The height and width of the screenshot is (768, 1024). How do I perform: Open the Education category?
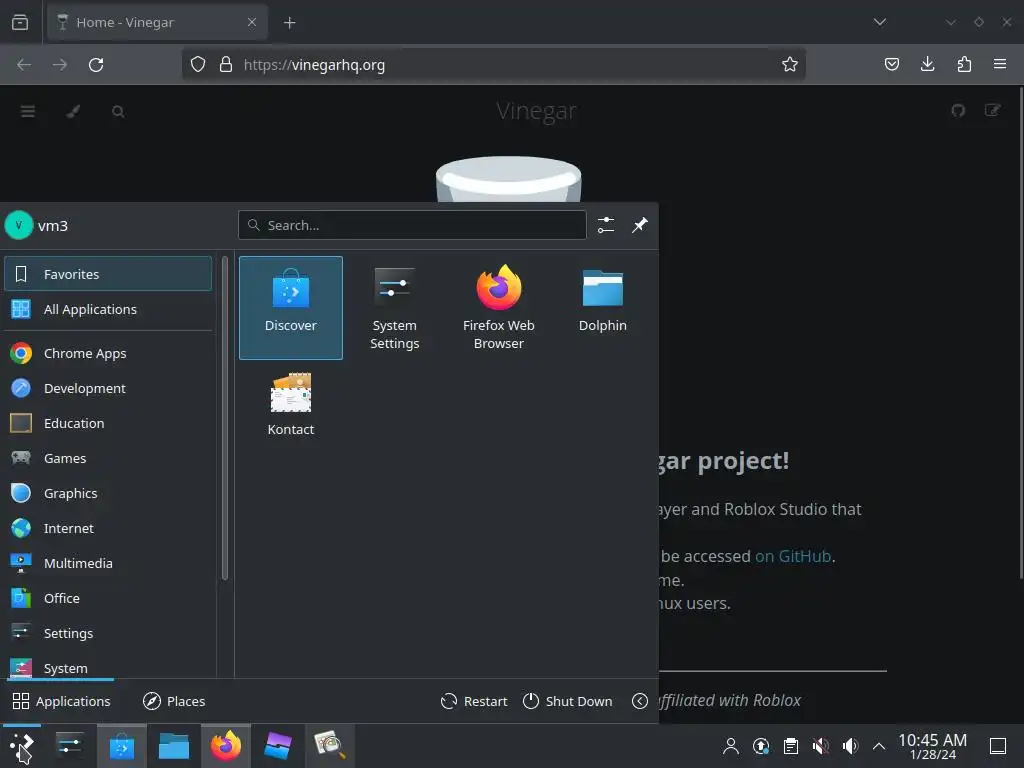click(x=108, y=423)
